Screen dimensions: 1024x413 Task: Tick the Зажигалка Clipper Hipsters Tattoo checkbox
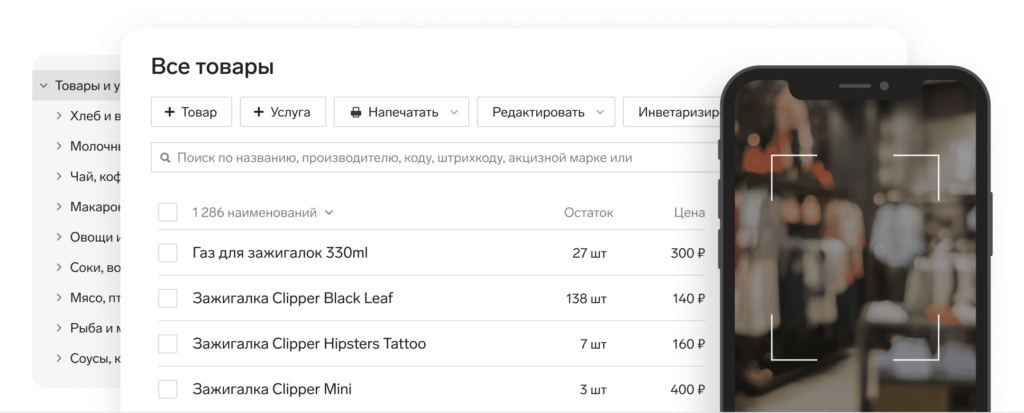(x=168, y=344)
